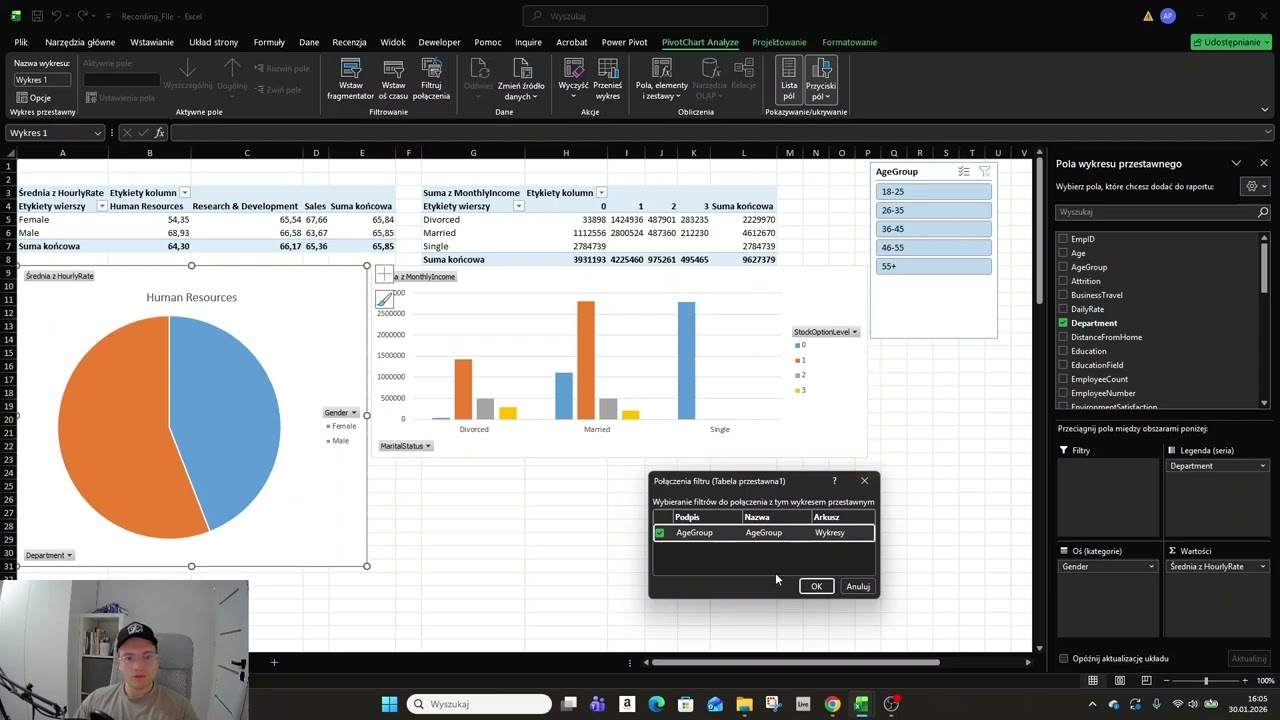Open StockOptionLevel field button on bar chart
The height and width of the screenshot is (720, 1280).
click(826, 332)
